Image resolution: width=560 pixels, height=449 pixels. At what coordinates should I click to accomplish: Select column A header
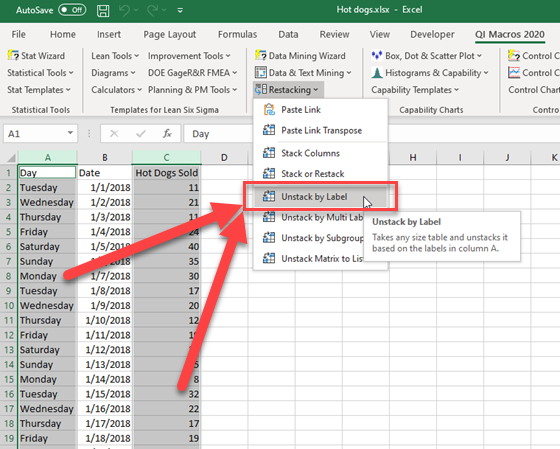48,157
